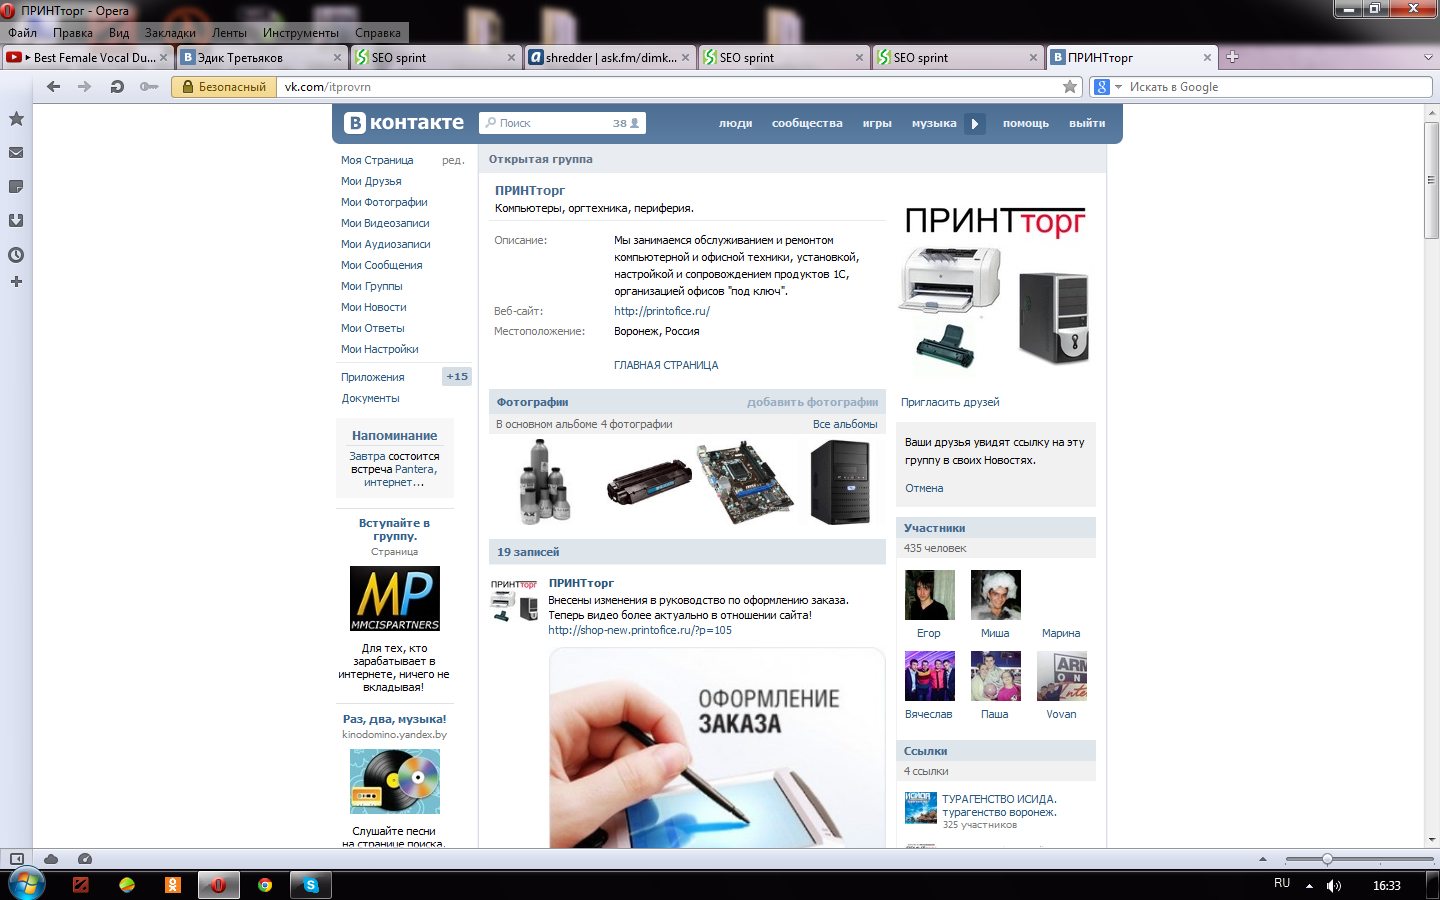Screen dimensions: 1440x900
Task: Toggle the side panel from status bar
Action: click(17, 859)
